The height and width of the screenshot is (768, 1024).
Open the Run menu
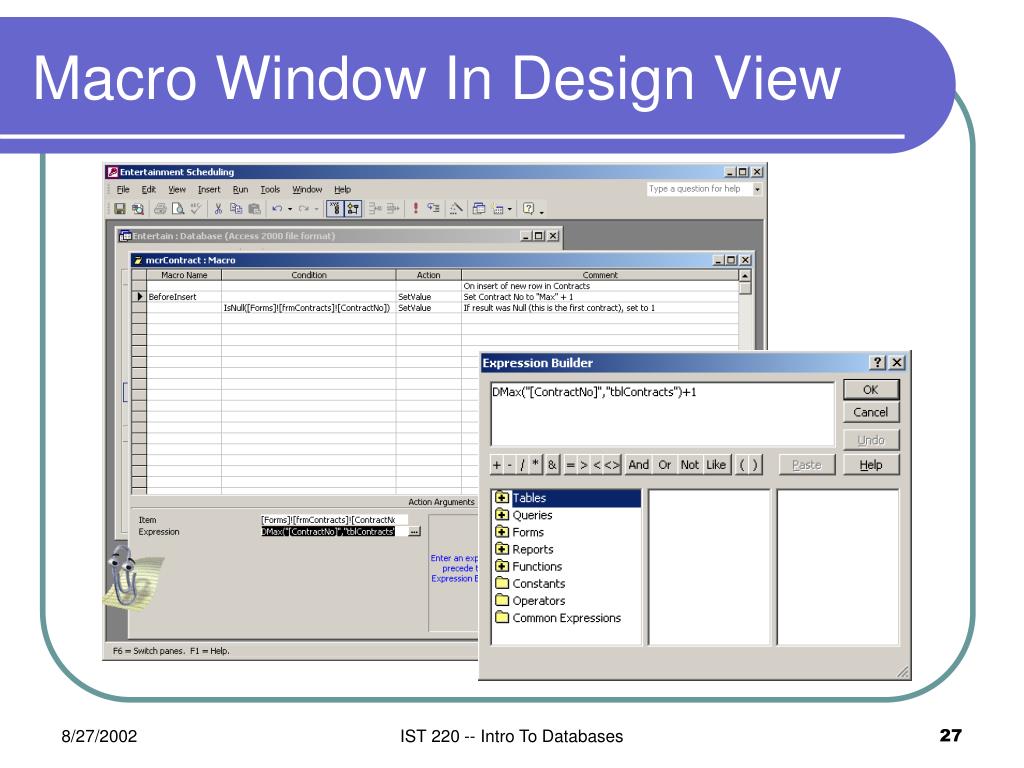(240, 189)
